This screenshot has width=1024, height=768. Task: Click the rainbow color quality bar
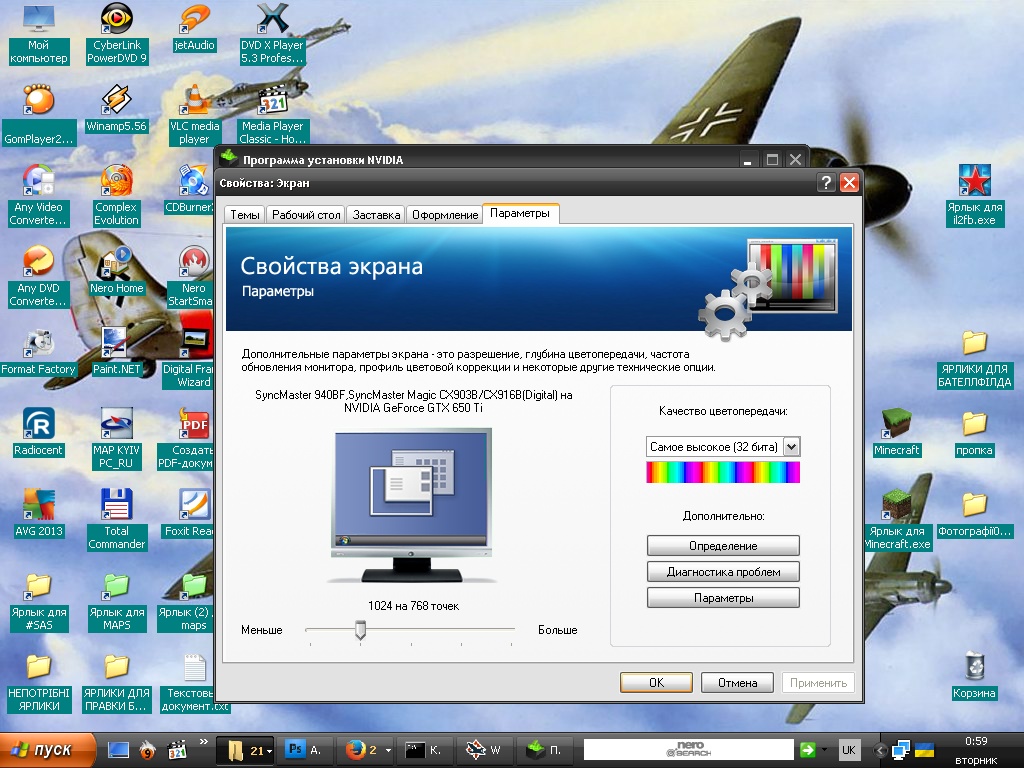point(723,472)
